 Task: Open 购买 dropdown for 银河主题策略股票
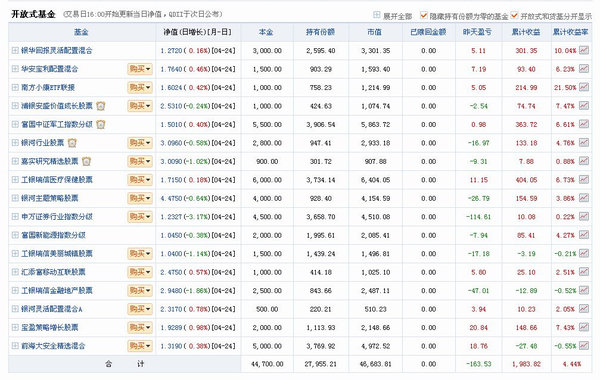point(140,198)
